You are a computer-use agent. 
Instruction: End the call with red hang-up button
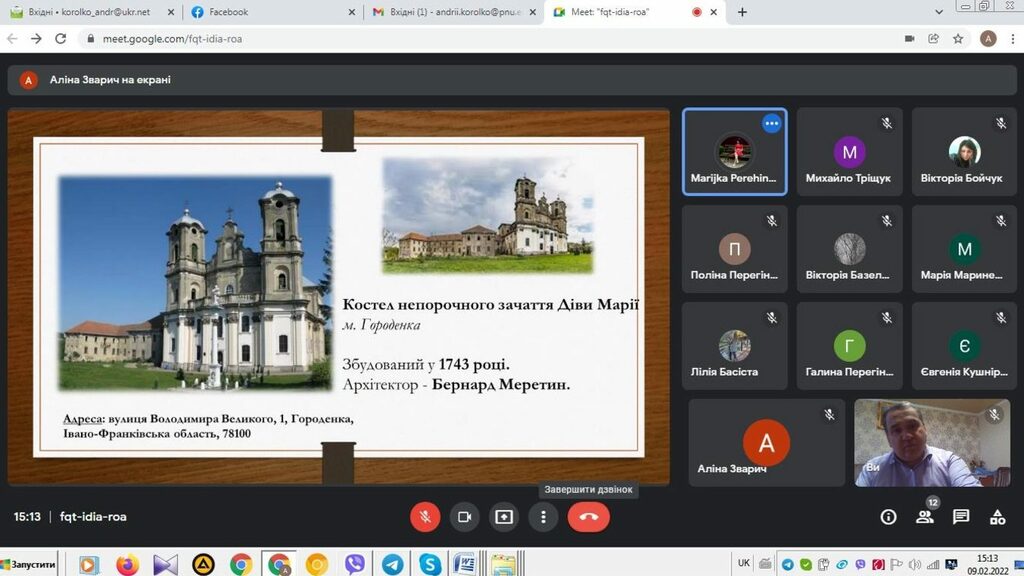[x=588, y=517]
